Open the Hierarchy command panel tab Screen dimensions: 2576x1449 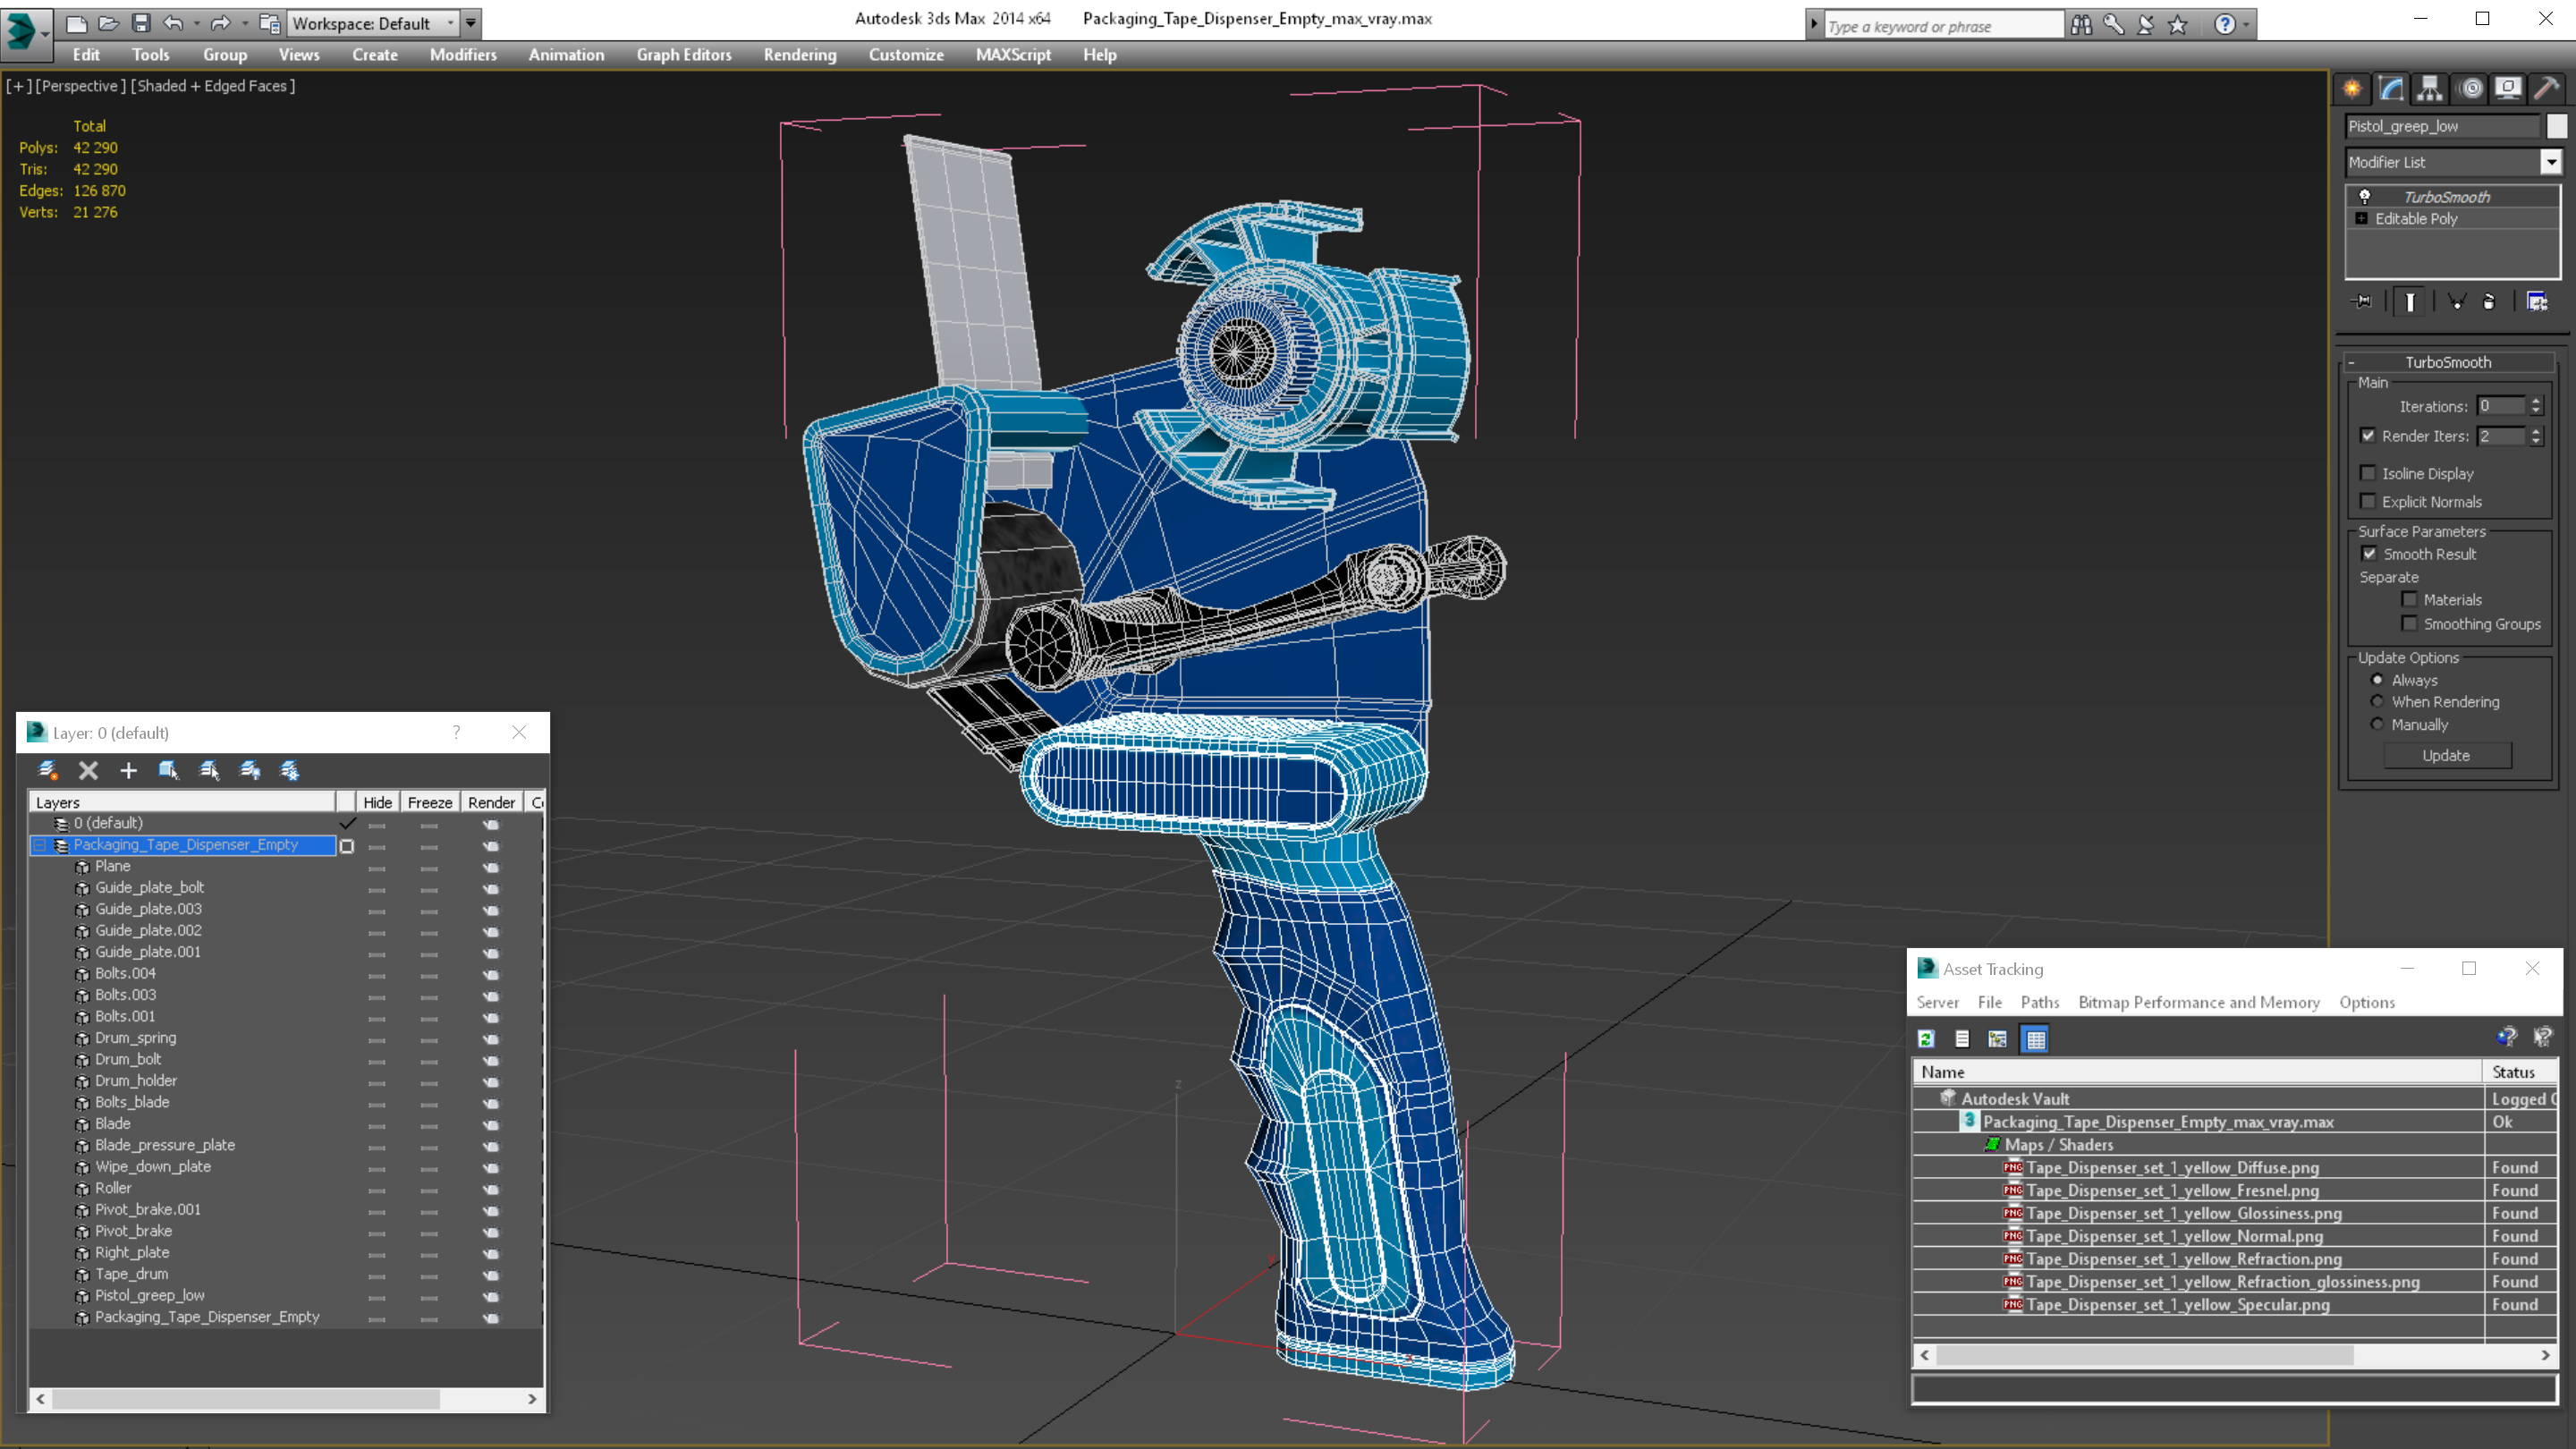(x=2430, y=89)
